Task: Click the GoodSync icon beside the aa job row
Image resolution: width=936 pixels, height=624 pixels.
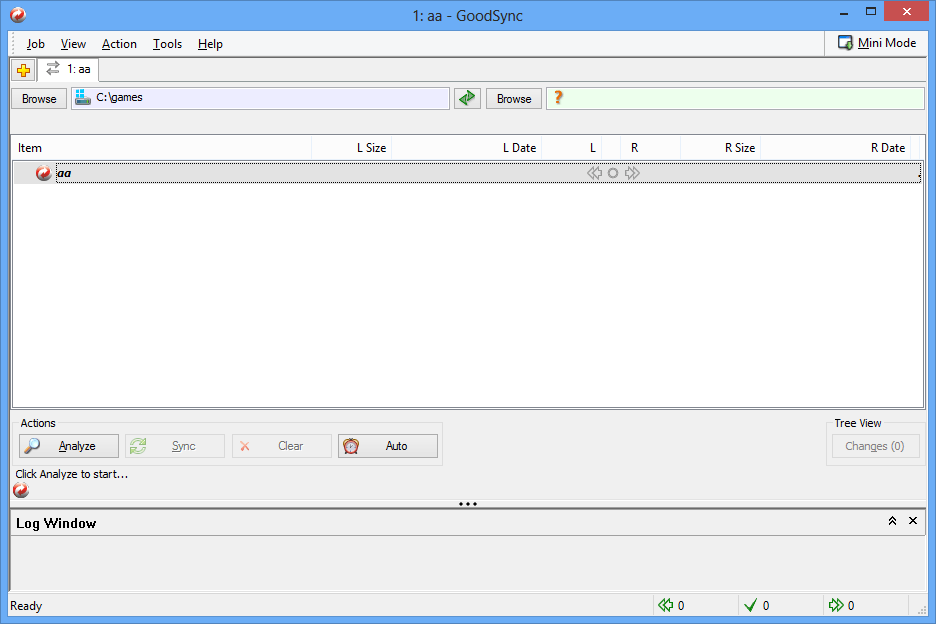Action: coord(43,173)
